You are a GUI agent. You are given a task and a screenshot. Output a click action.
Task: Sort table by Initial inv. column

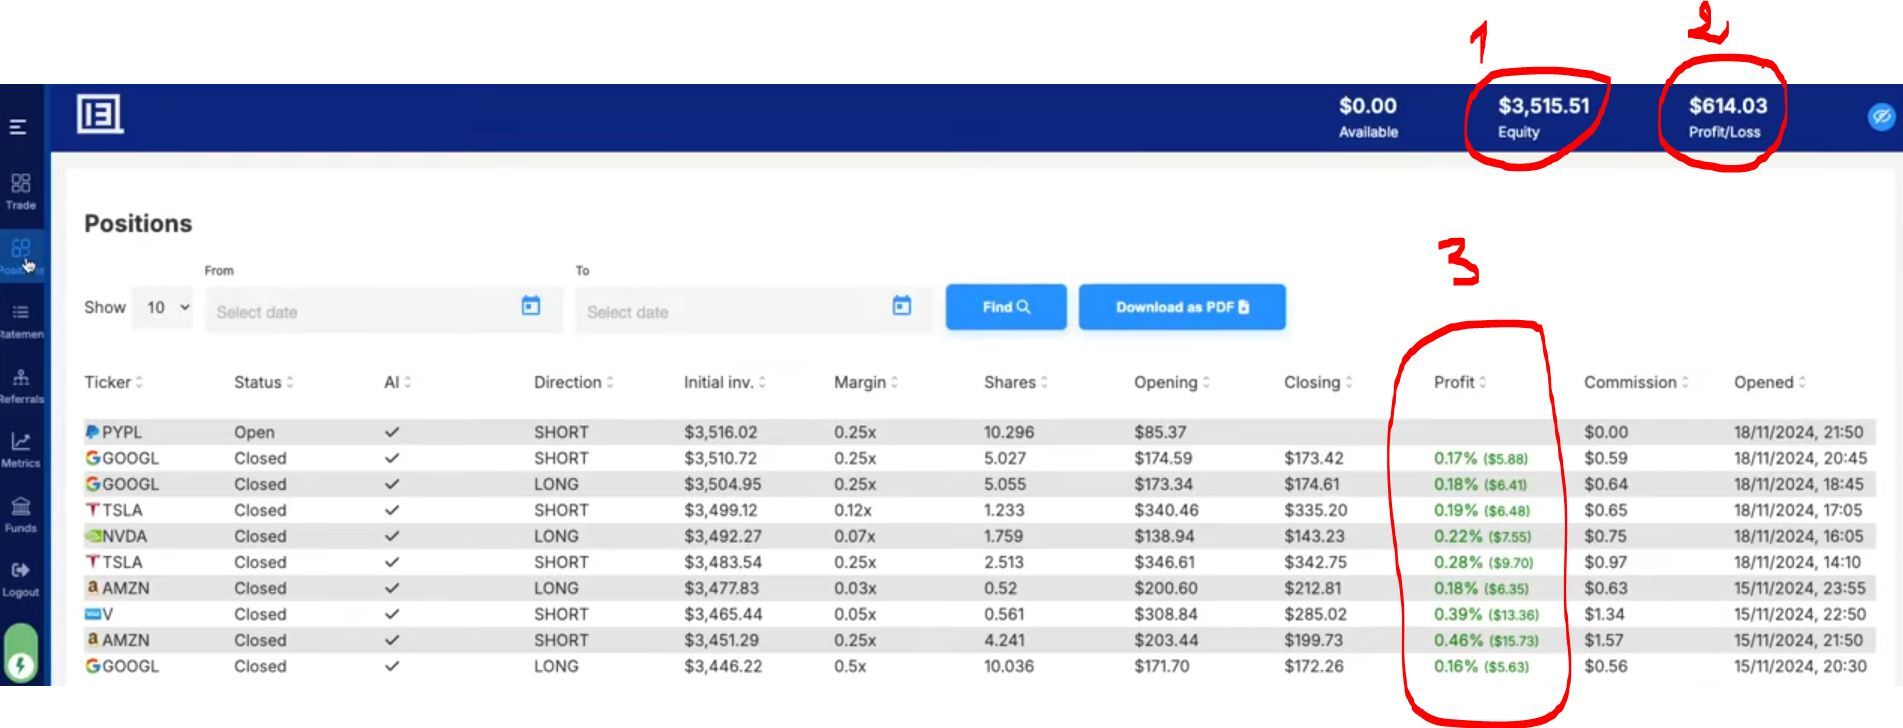coord(725,382)
